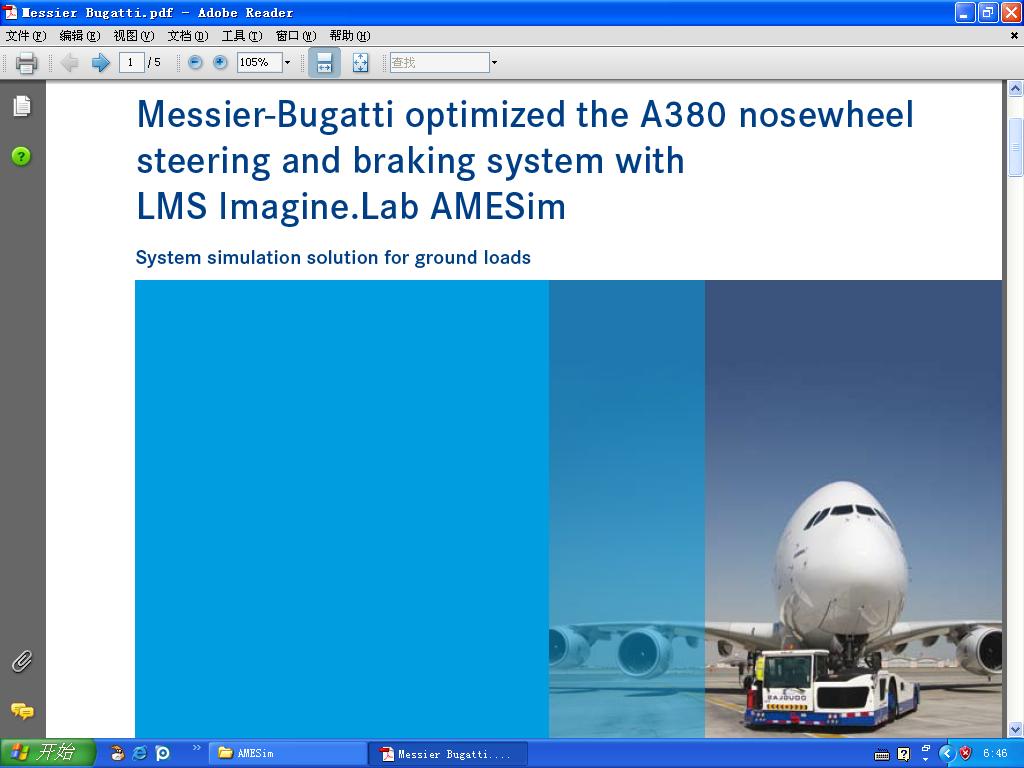The image size is (1024, 768).
Task: Click the vertical scrollbar up arrow
Action: pos(1015,88)
